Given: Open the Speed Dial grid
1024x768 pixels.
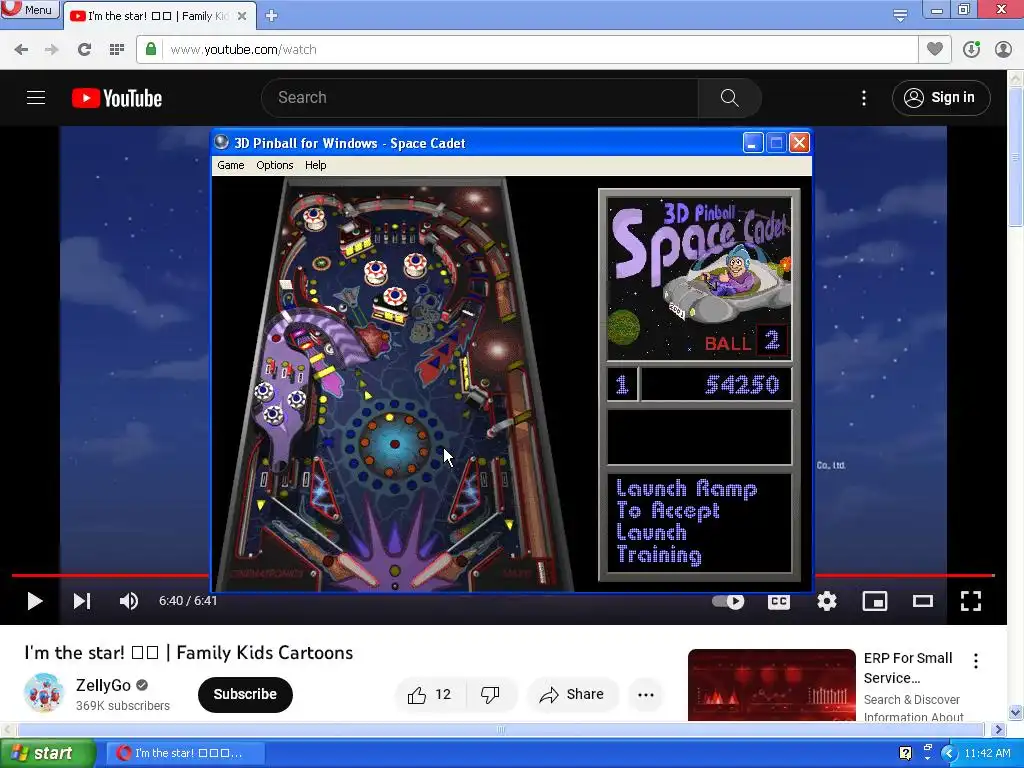Looking at the screenshot, I should tap(117, 50).
